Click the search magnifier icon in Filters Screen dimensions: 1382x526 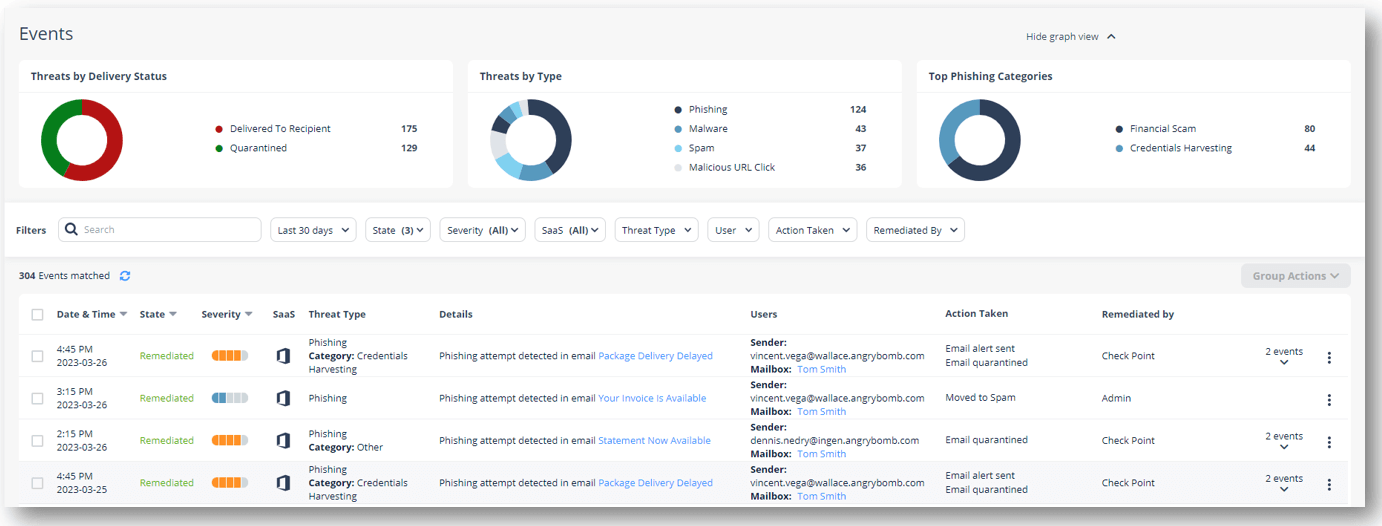71,230
